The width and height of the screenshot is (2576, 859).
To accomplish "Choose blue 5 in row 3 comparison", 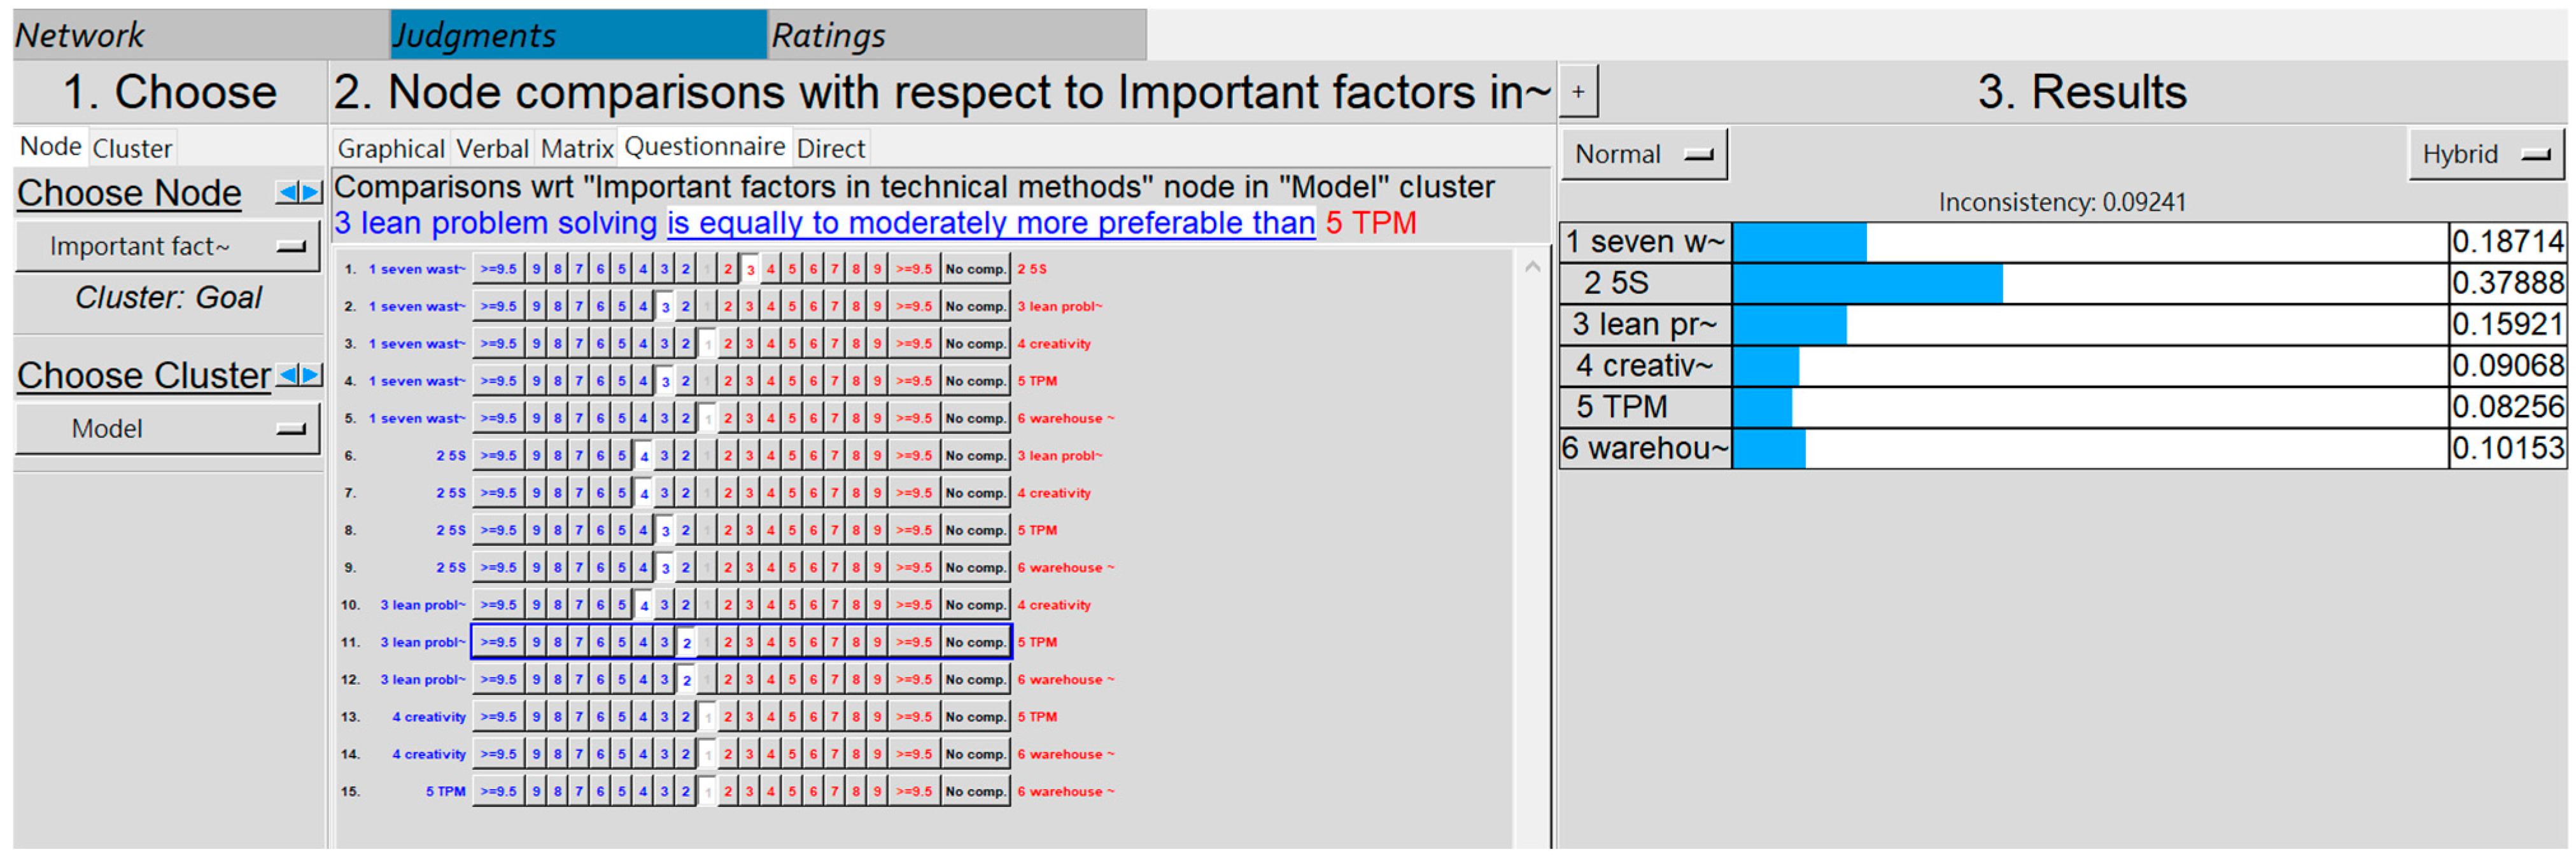I will [x=621, y=344].
